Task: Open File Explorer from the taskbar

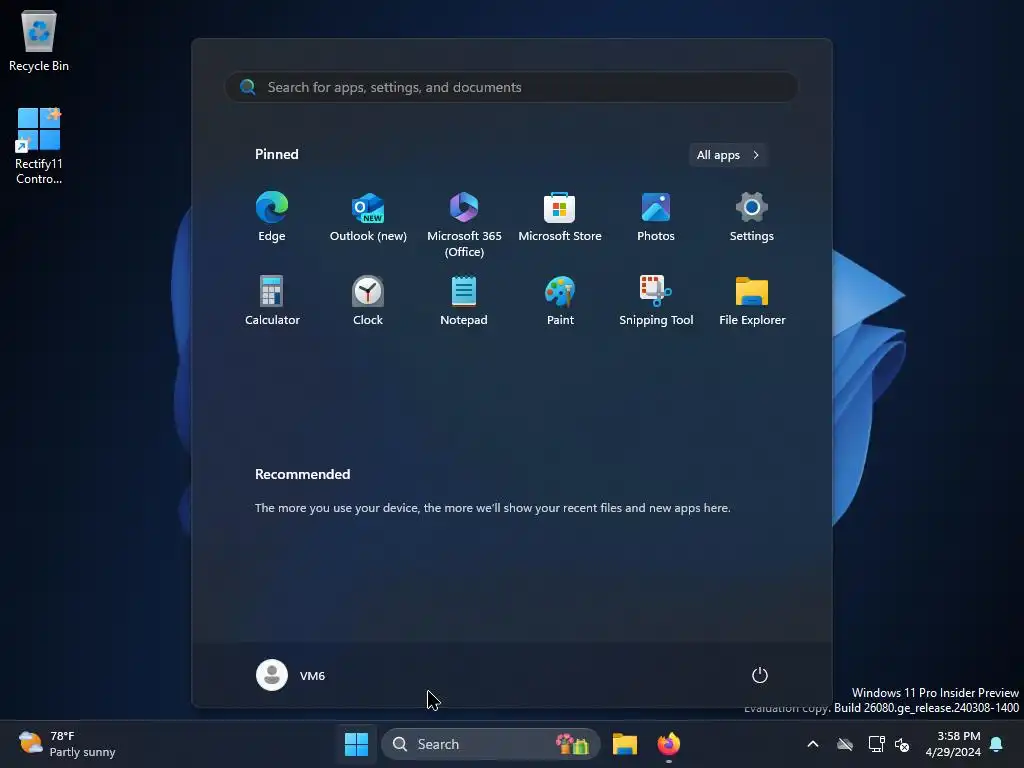Action: pos(624,744)
